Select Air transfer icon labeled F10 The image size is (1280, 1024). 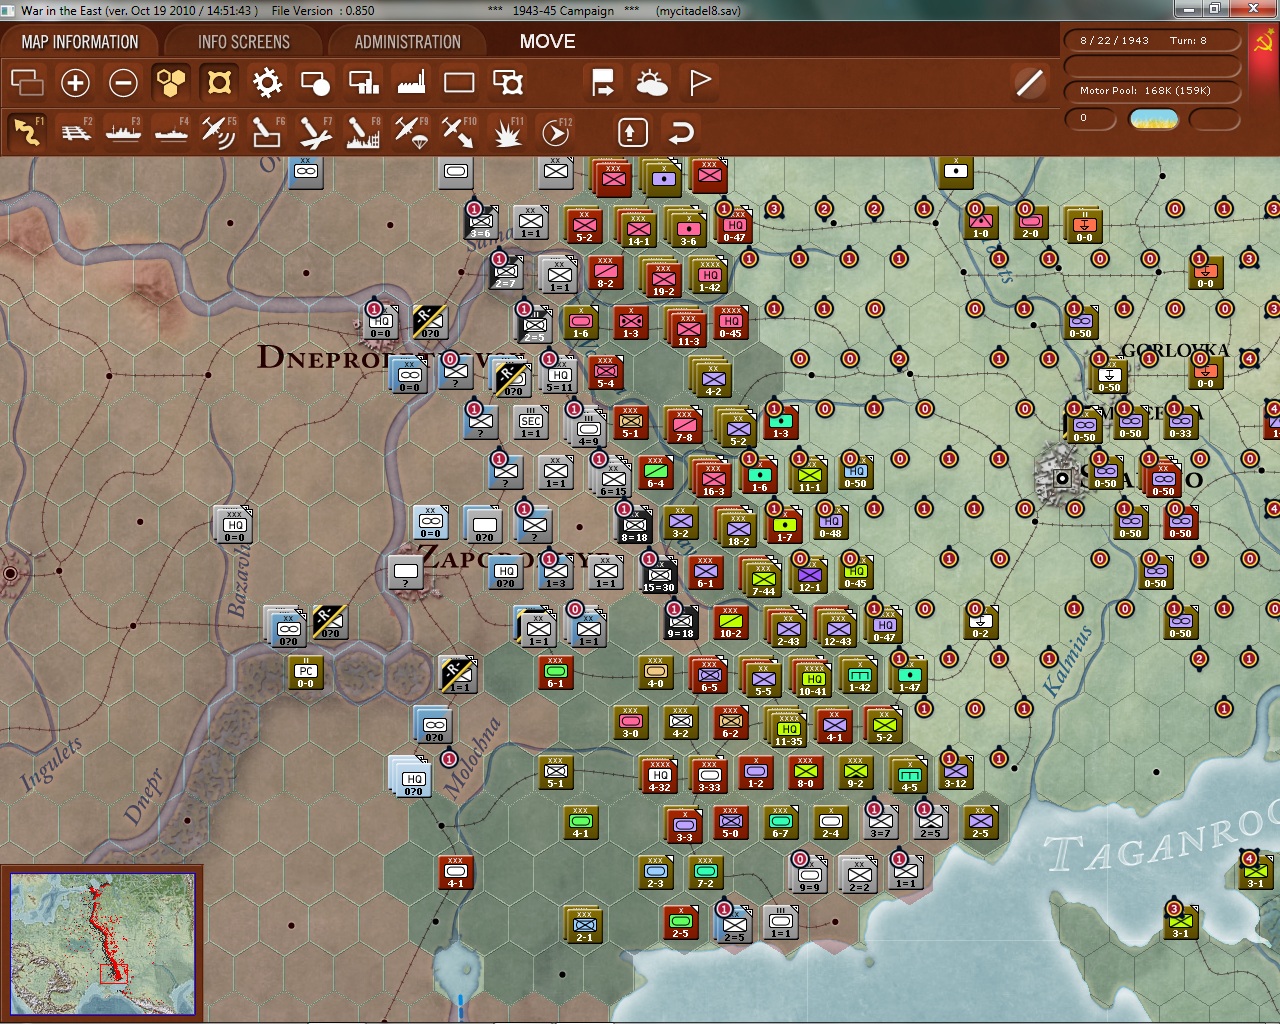(x=459, y=132)
